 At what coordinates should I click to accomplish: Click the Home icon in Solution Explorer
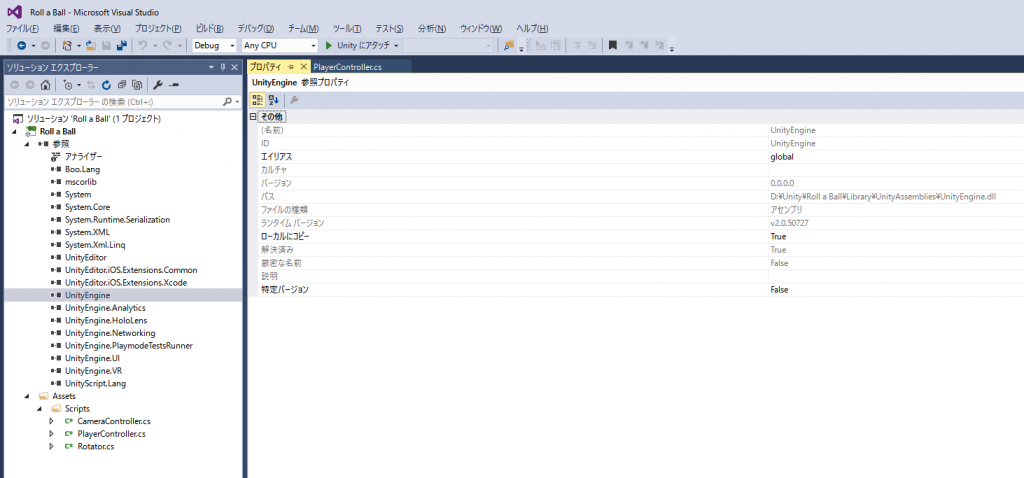(45, 85)
